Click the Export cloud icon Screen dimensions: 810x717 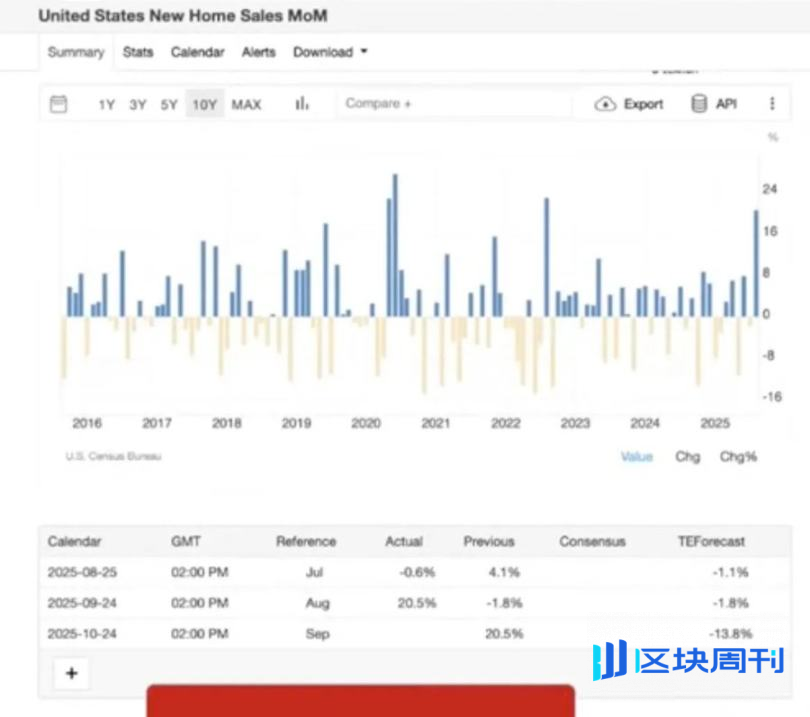[x=606, y=104]
